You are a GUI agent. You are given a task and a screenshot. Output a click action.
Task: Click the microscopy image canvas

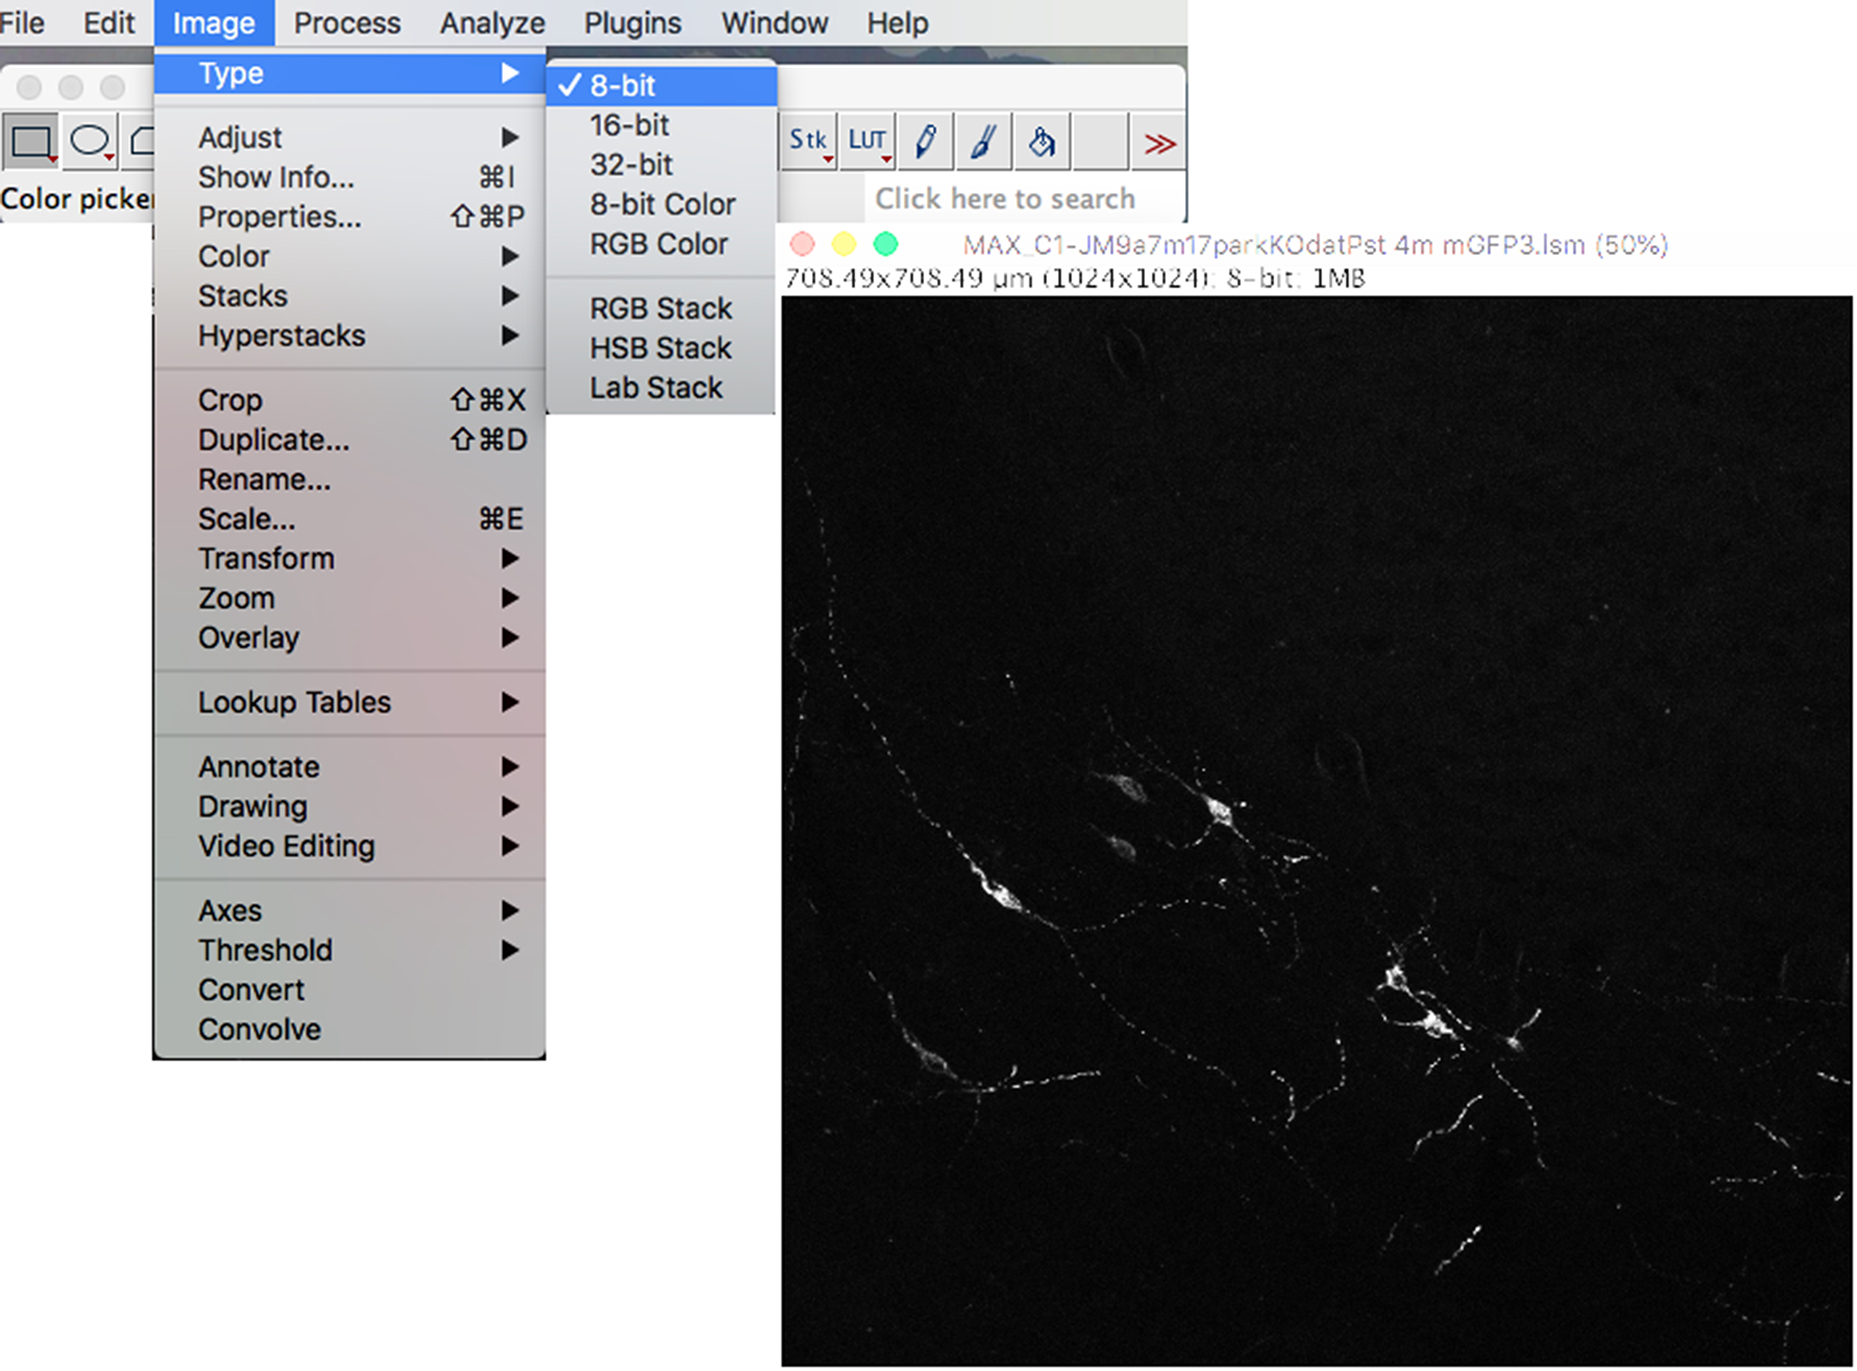click(x=1316, y=830)
